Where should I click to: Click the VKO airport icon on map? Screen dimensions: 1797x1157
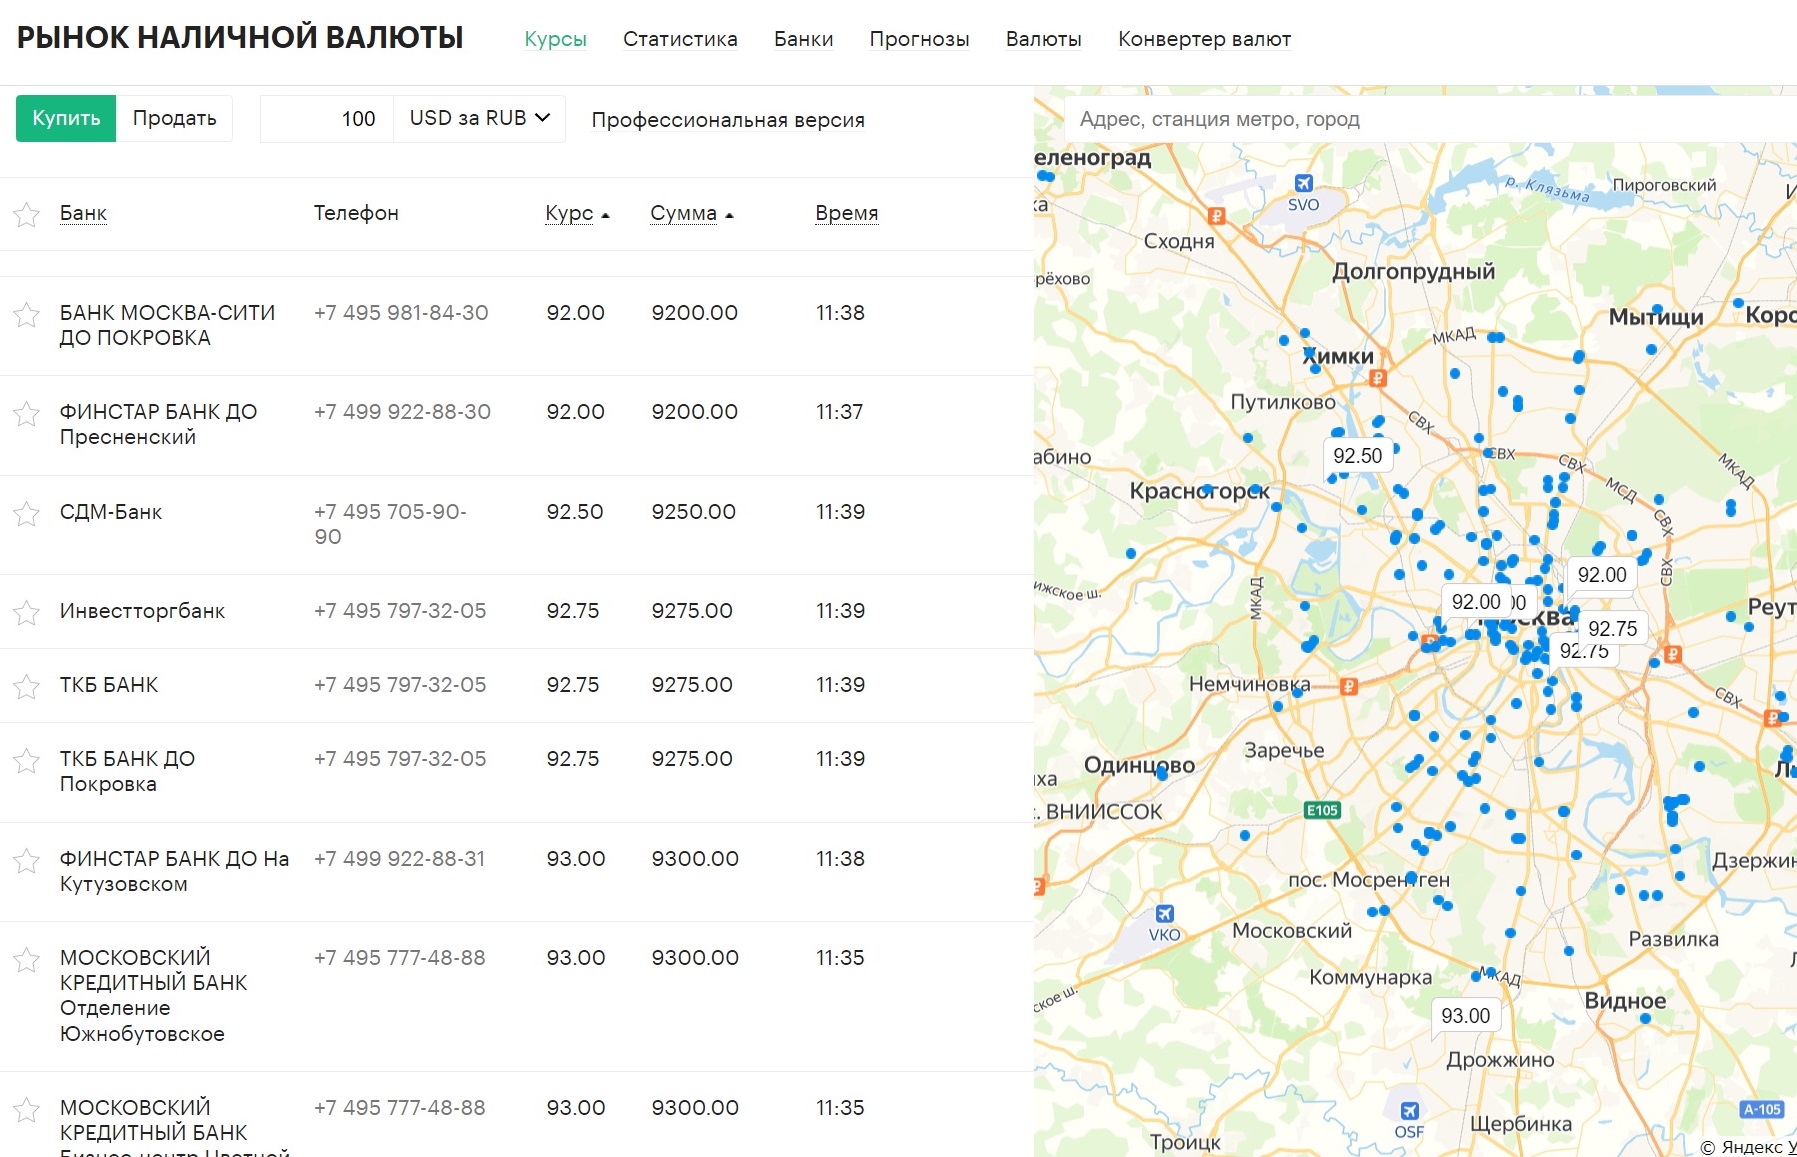1164,914
